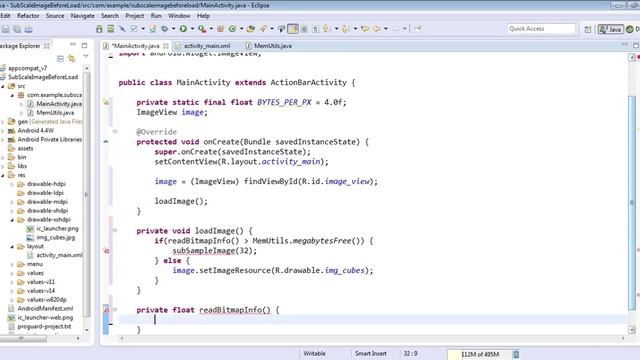
Task: Collapse the layout folder node
Action: pyautogui.click(x=12, y=247)
